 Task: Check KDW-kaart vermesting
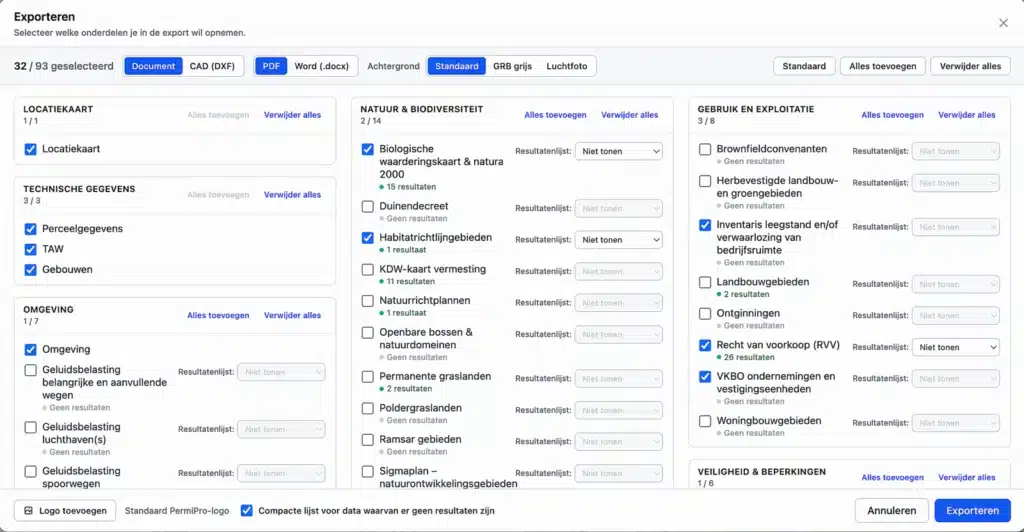click(368, 270)
